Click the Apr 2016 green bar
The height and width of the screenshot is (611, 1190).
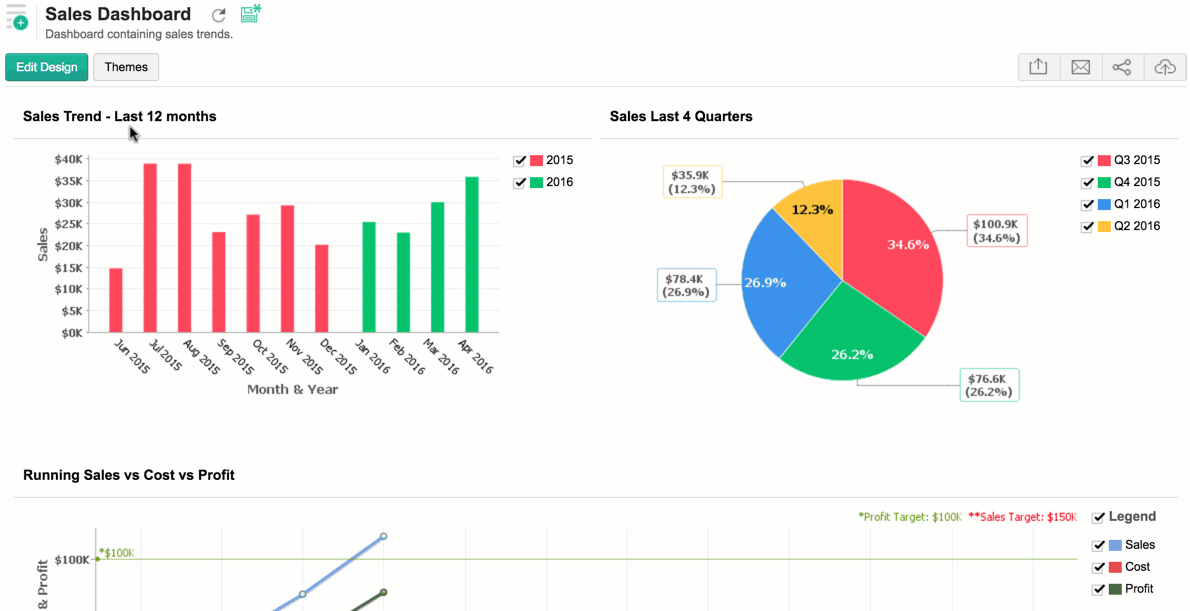(472, 254)
